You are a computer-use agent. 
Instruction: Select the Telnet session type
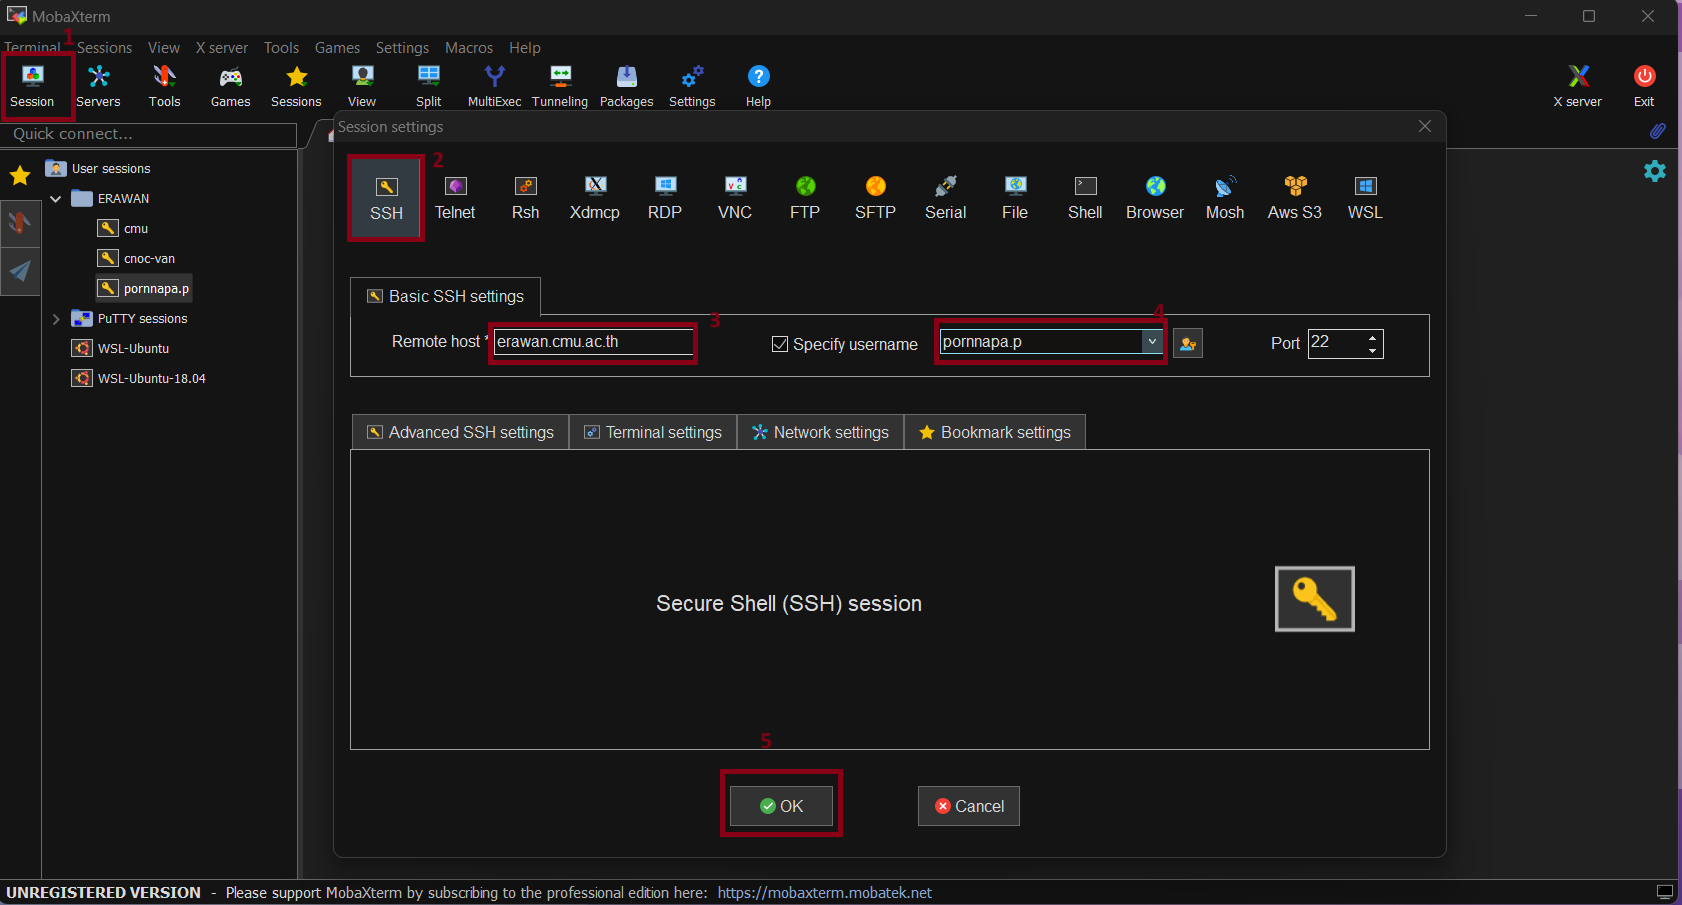tap(455, 198)
